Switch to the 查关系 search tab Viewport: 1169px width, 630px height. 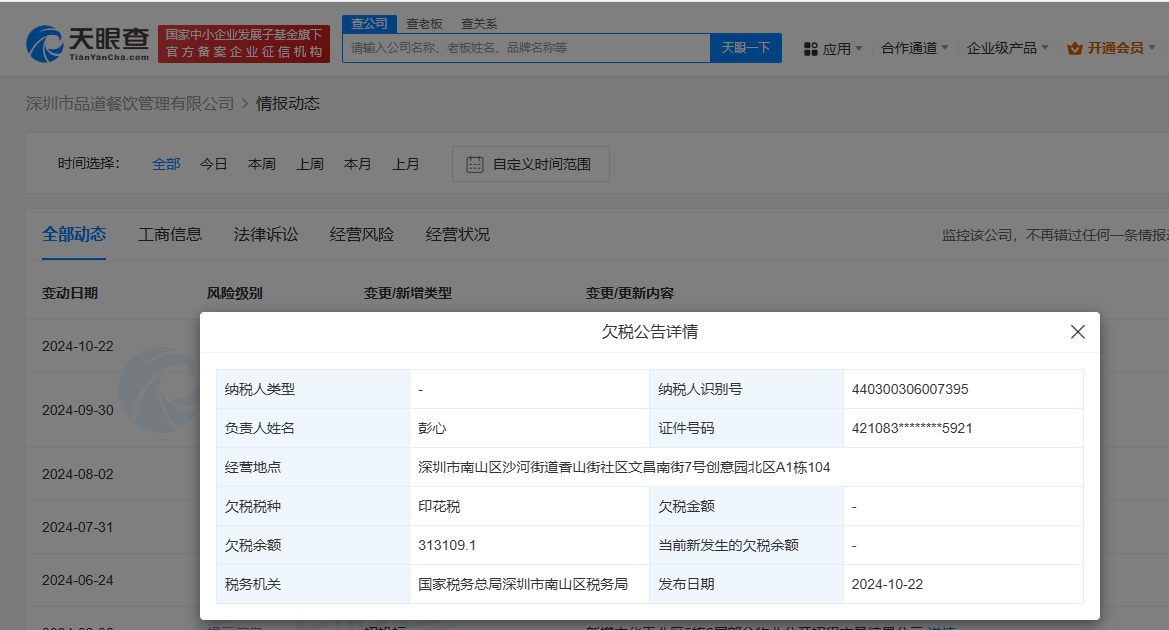(x=479, y=23)
